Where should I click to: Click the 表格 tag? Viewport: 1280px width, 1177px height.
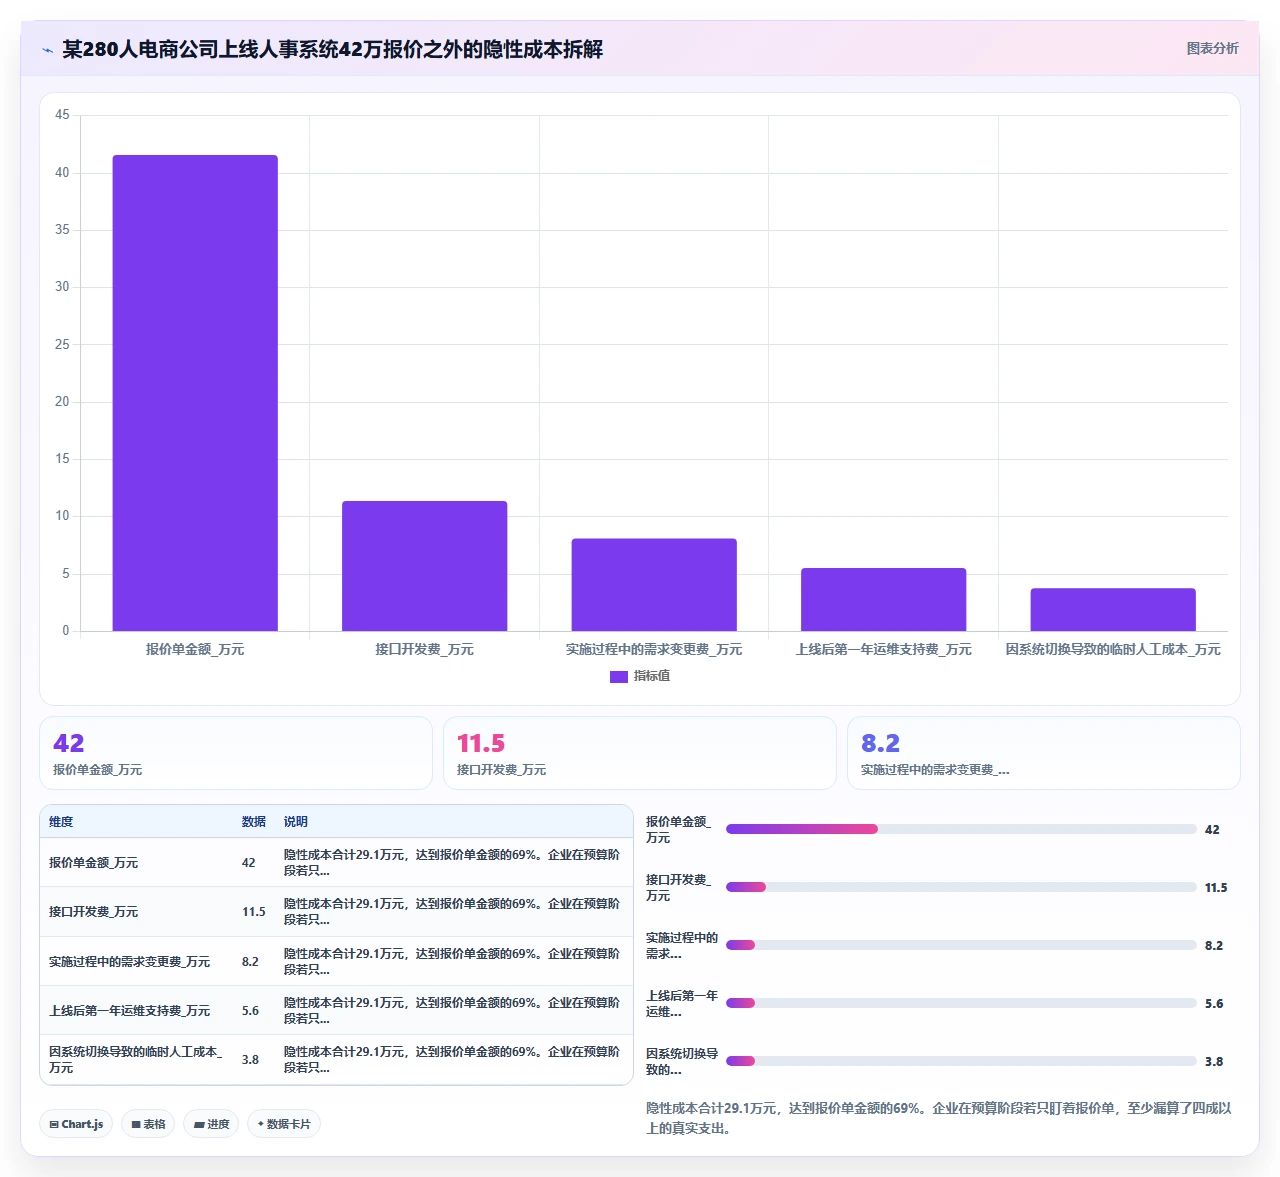pyautogui.click(x=148, y=1124)
